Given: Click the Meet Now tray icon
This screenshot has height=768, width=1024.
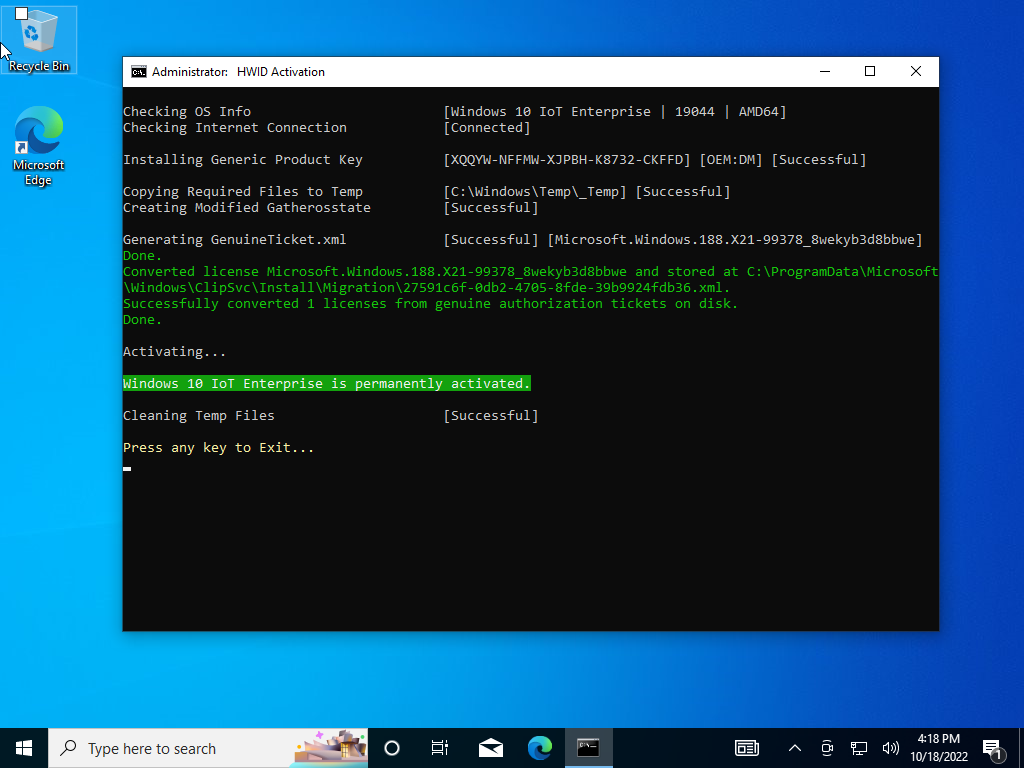Looking at the screenshot, I should tap(827, 748).
